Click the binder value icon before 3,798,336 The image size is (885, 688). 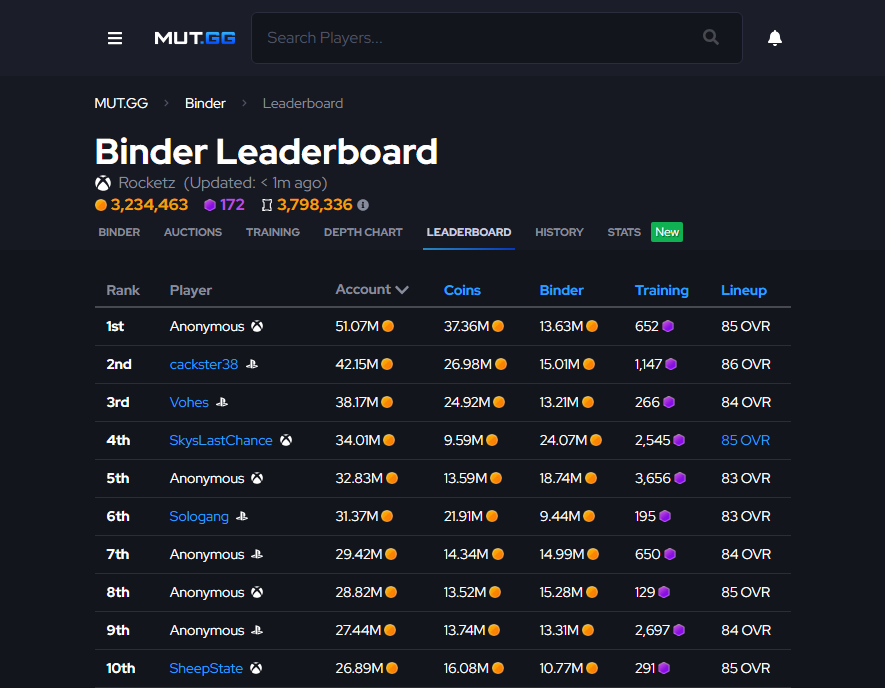point(267,205)
